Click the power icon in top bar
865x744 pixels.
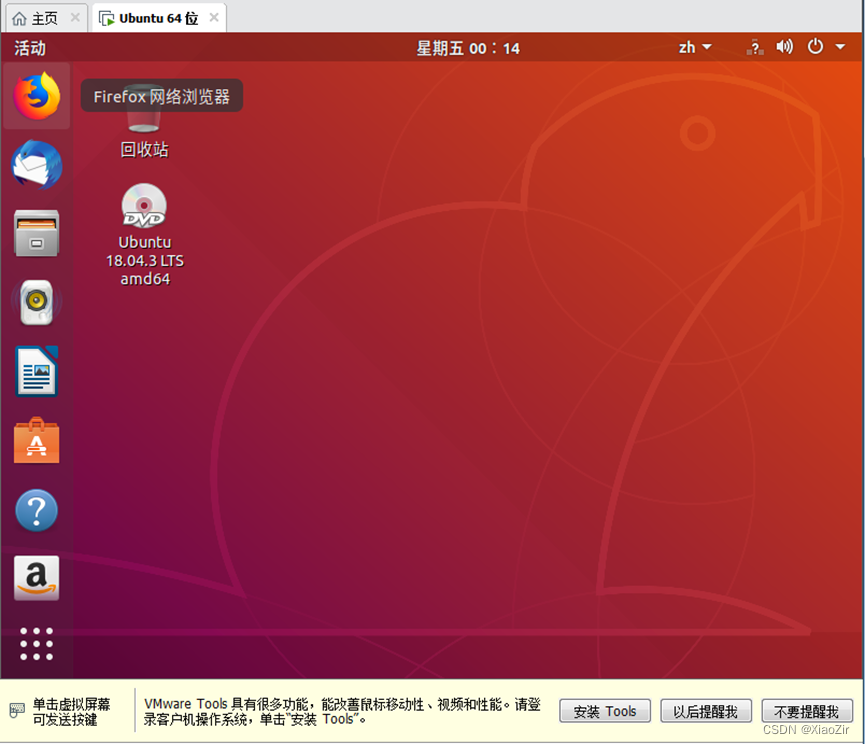pos(815,46)
